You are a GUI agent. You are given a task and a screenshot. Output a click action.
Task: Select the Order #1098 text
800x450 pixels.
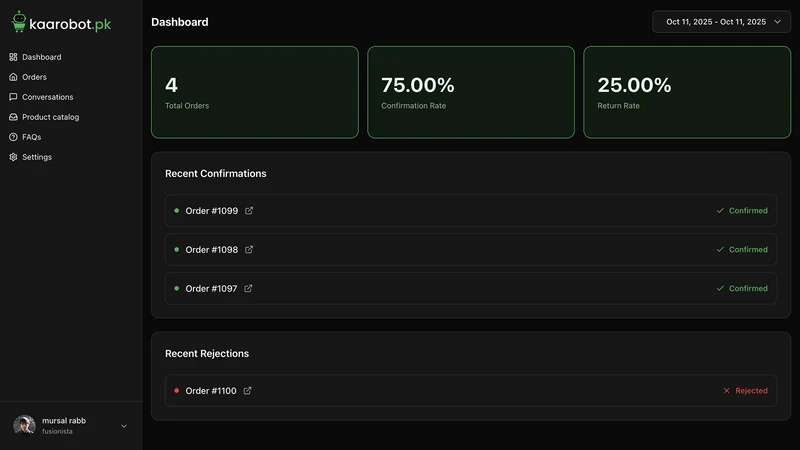click(212, 249)
